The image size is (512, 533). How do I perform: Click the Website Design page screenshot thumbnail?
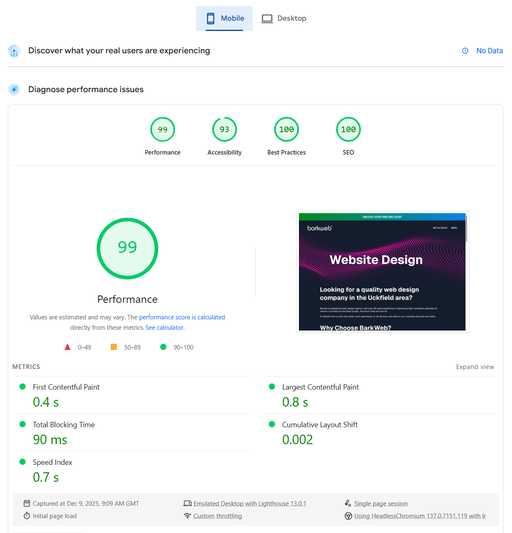coord(382,271)
